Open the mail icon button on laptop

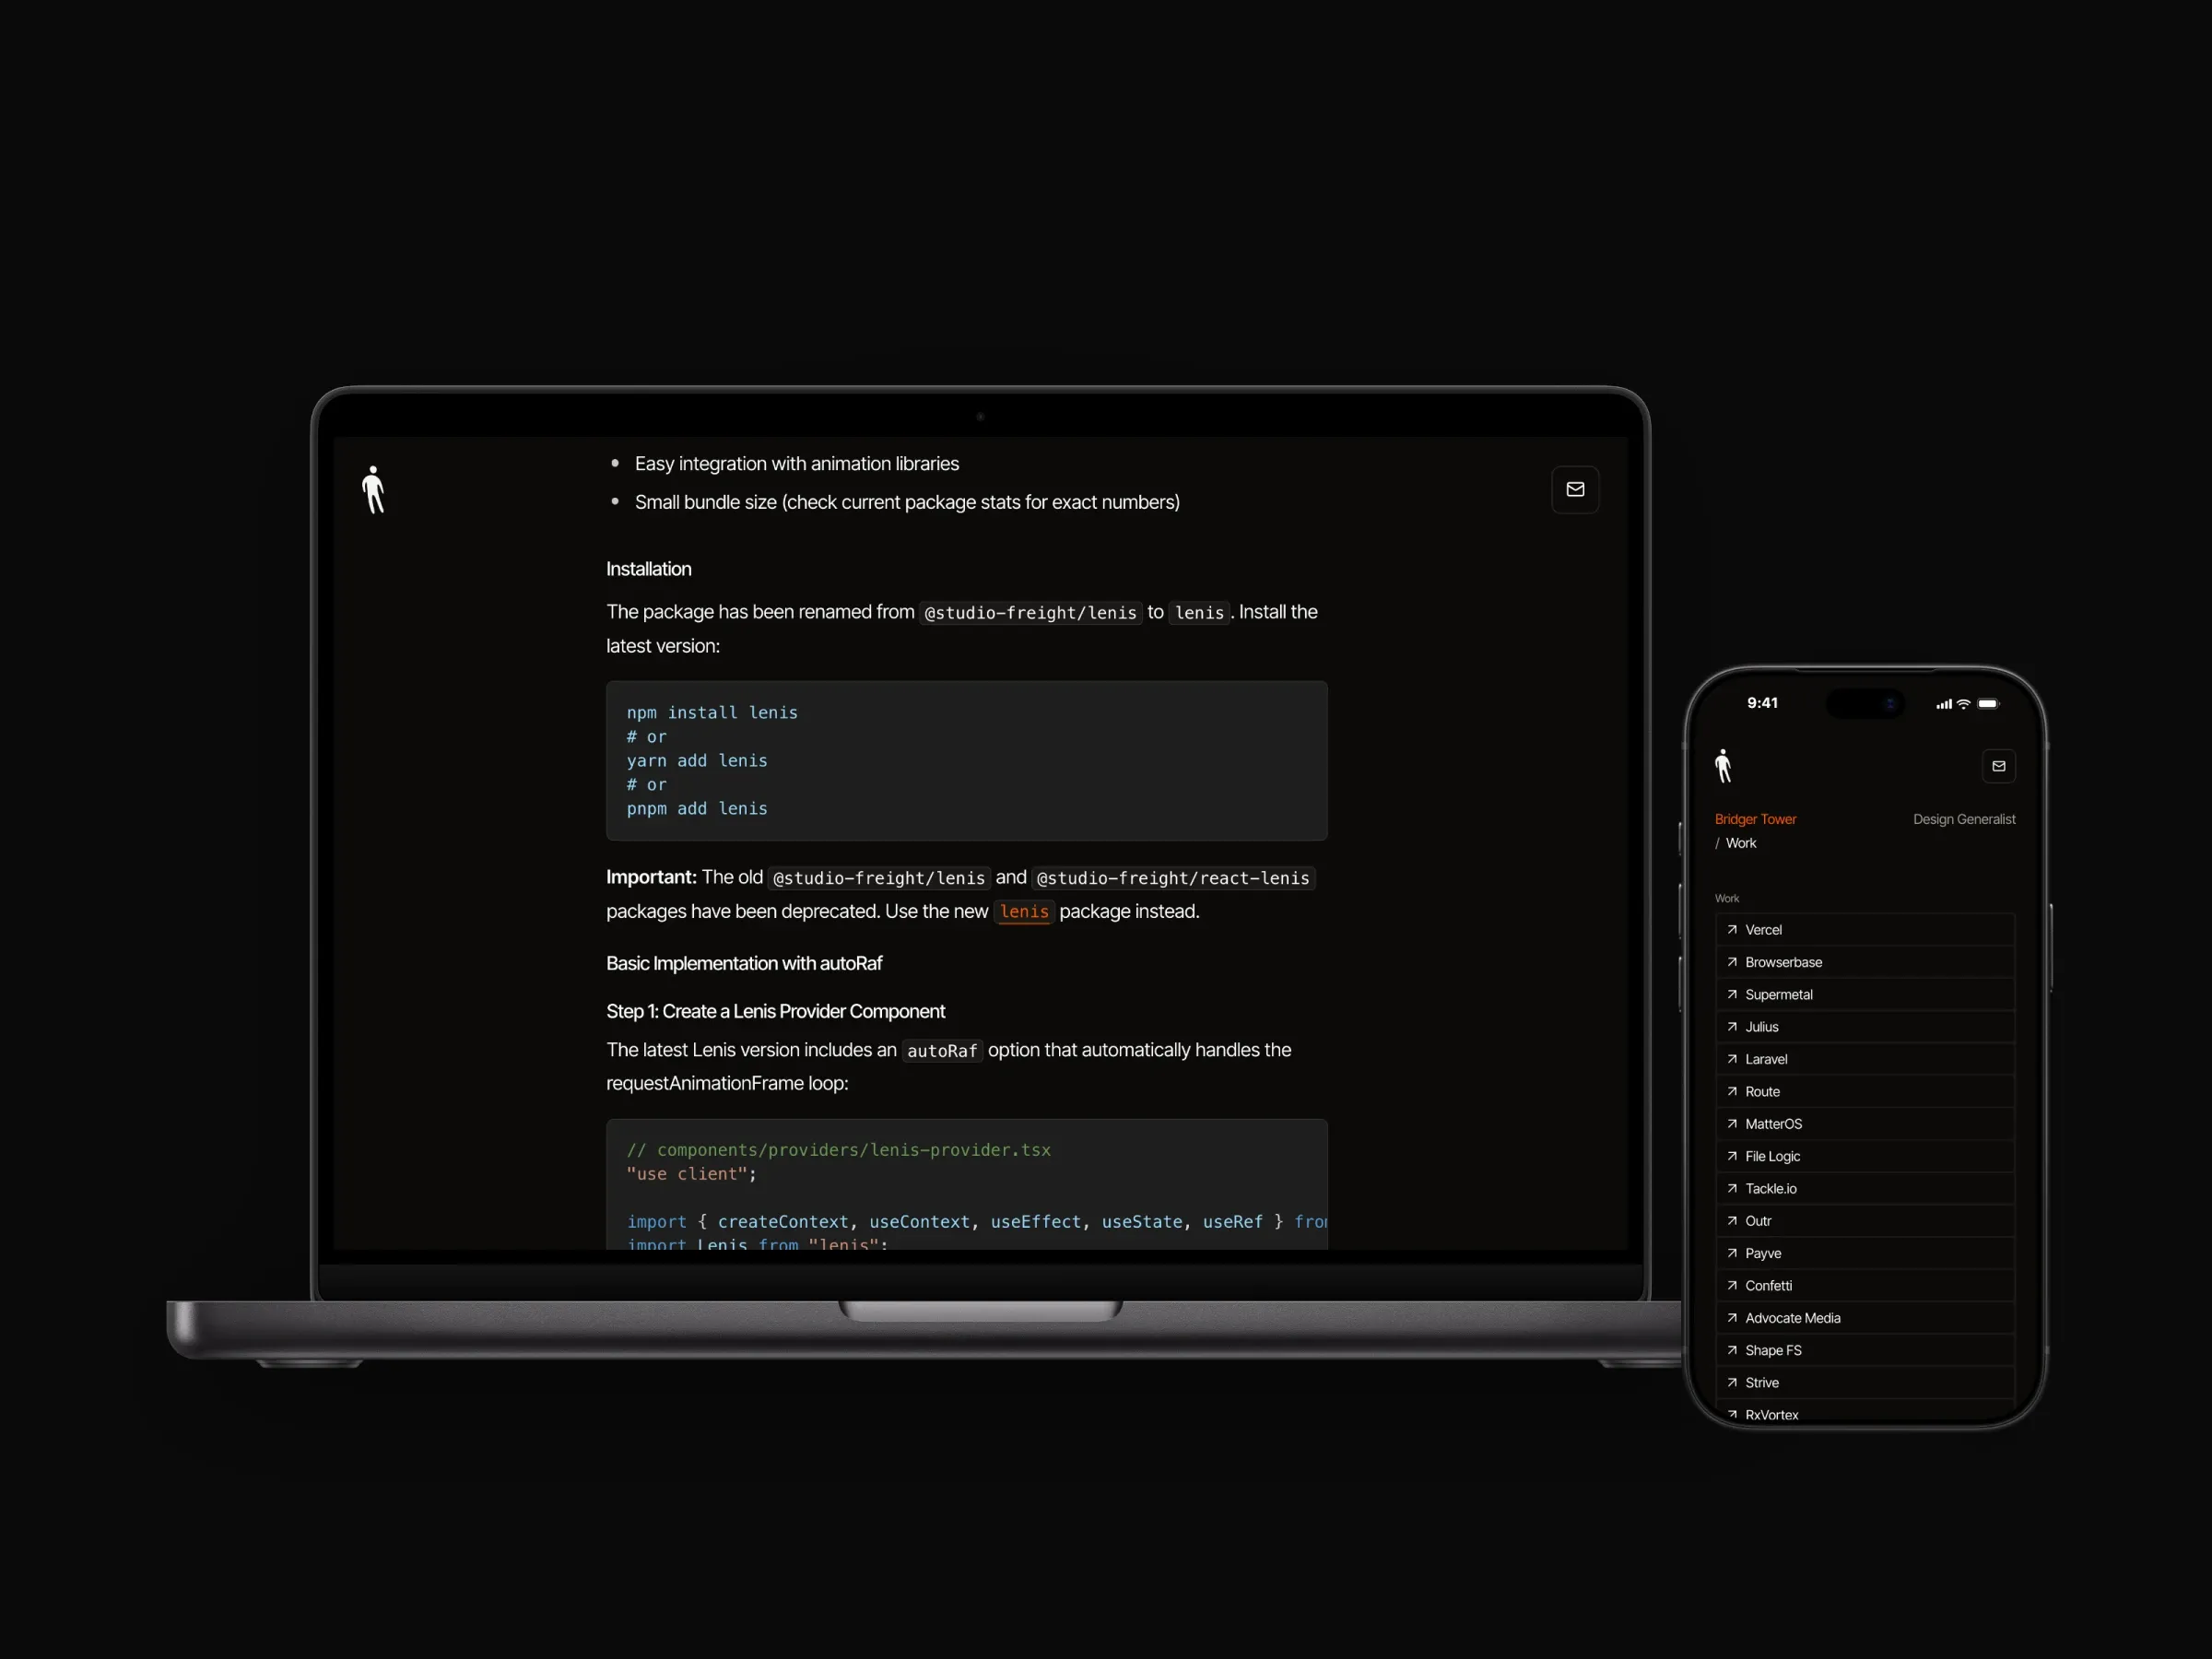coord(1575,489)
